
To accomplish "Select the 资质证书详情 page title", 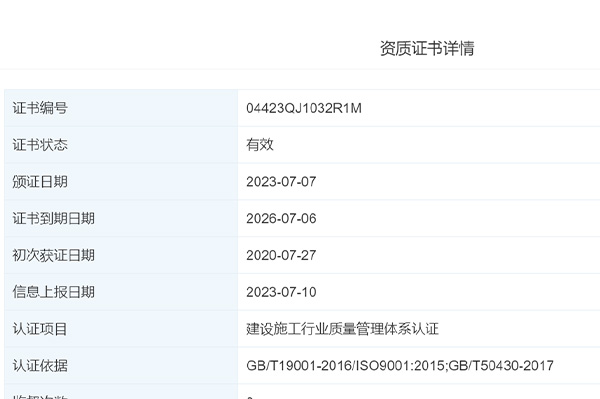I will pos(427,49).
